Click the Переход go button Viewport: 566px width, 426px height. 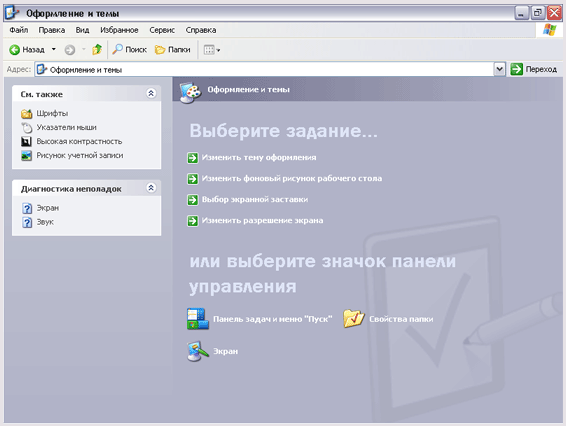pos(534,69)
